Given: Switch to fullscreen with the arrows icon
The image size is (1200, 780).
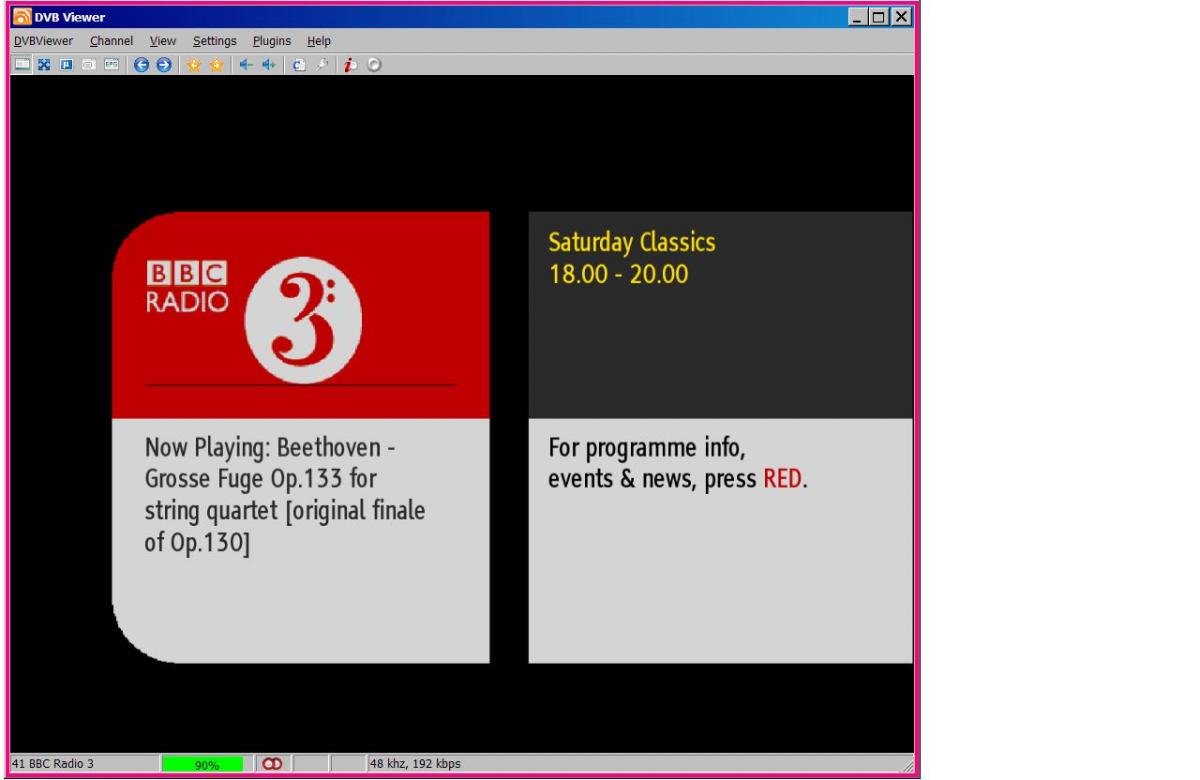Looking at the screenshot, I should coord(44,65).
